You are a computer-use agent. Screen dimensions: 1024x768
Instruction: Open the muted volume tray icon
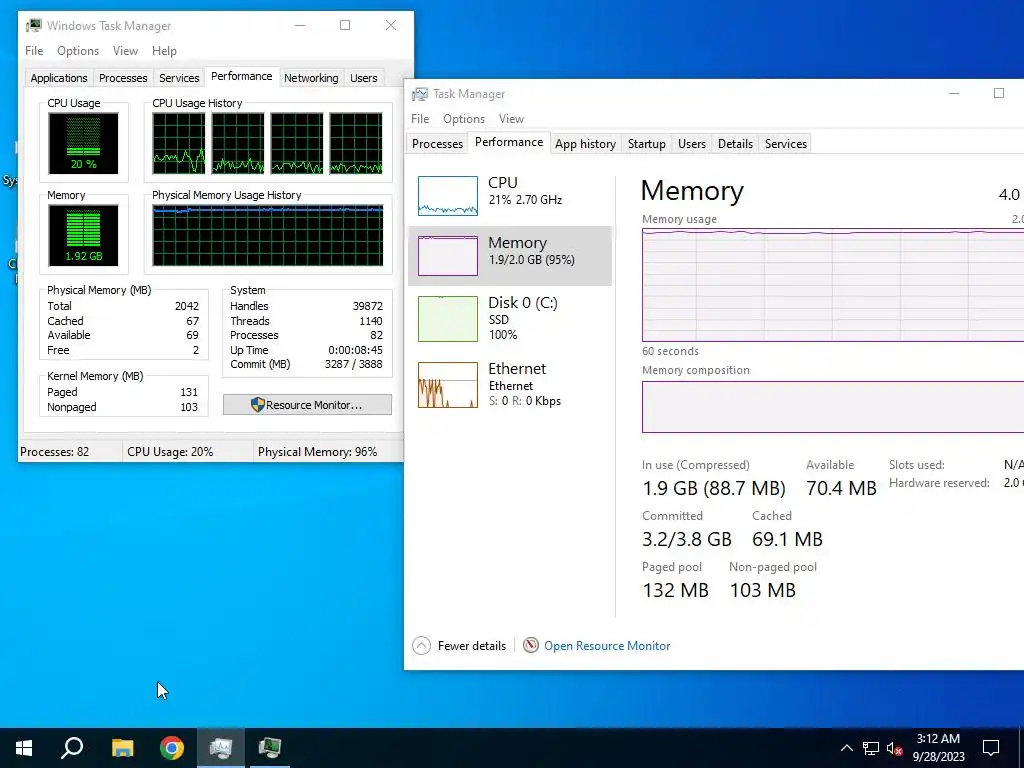[894, 748]
